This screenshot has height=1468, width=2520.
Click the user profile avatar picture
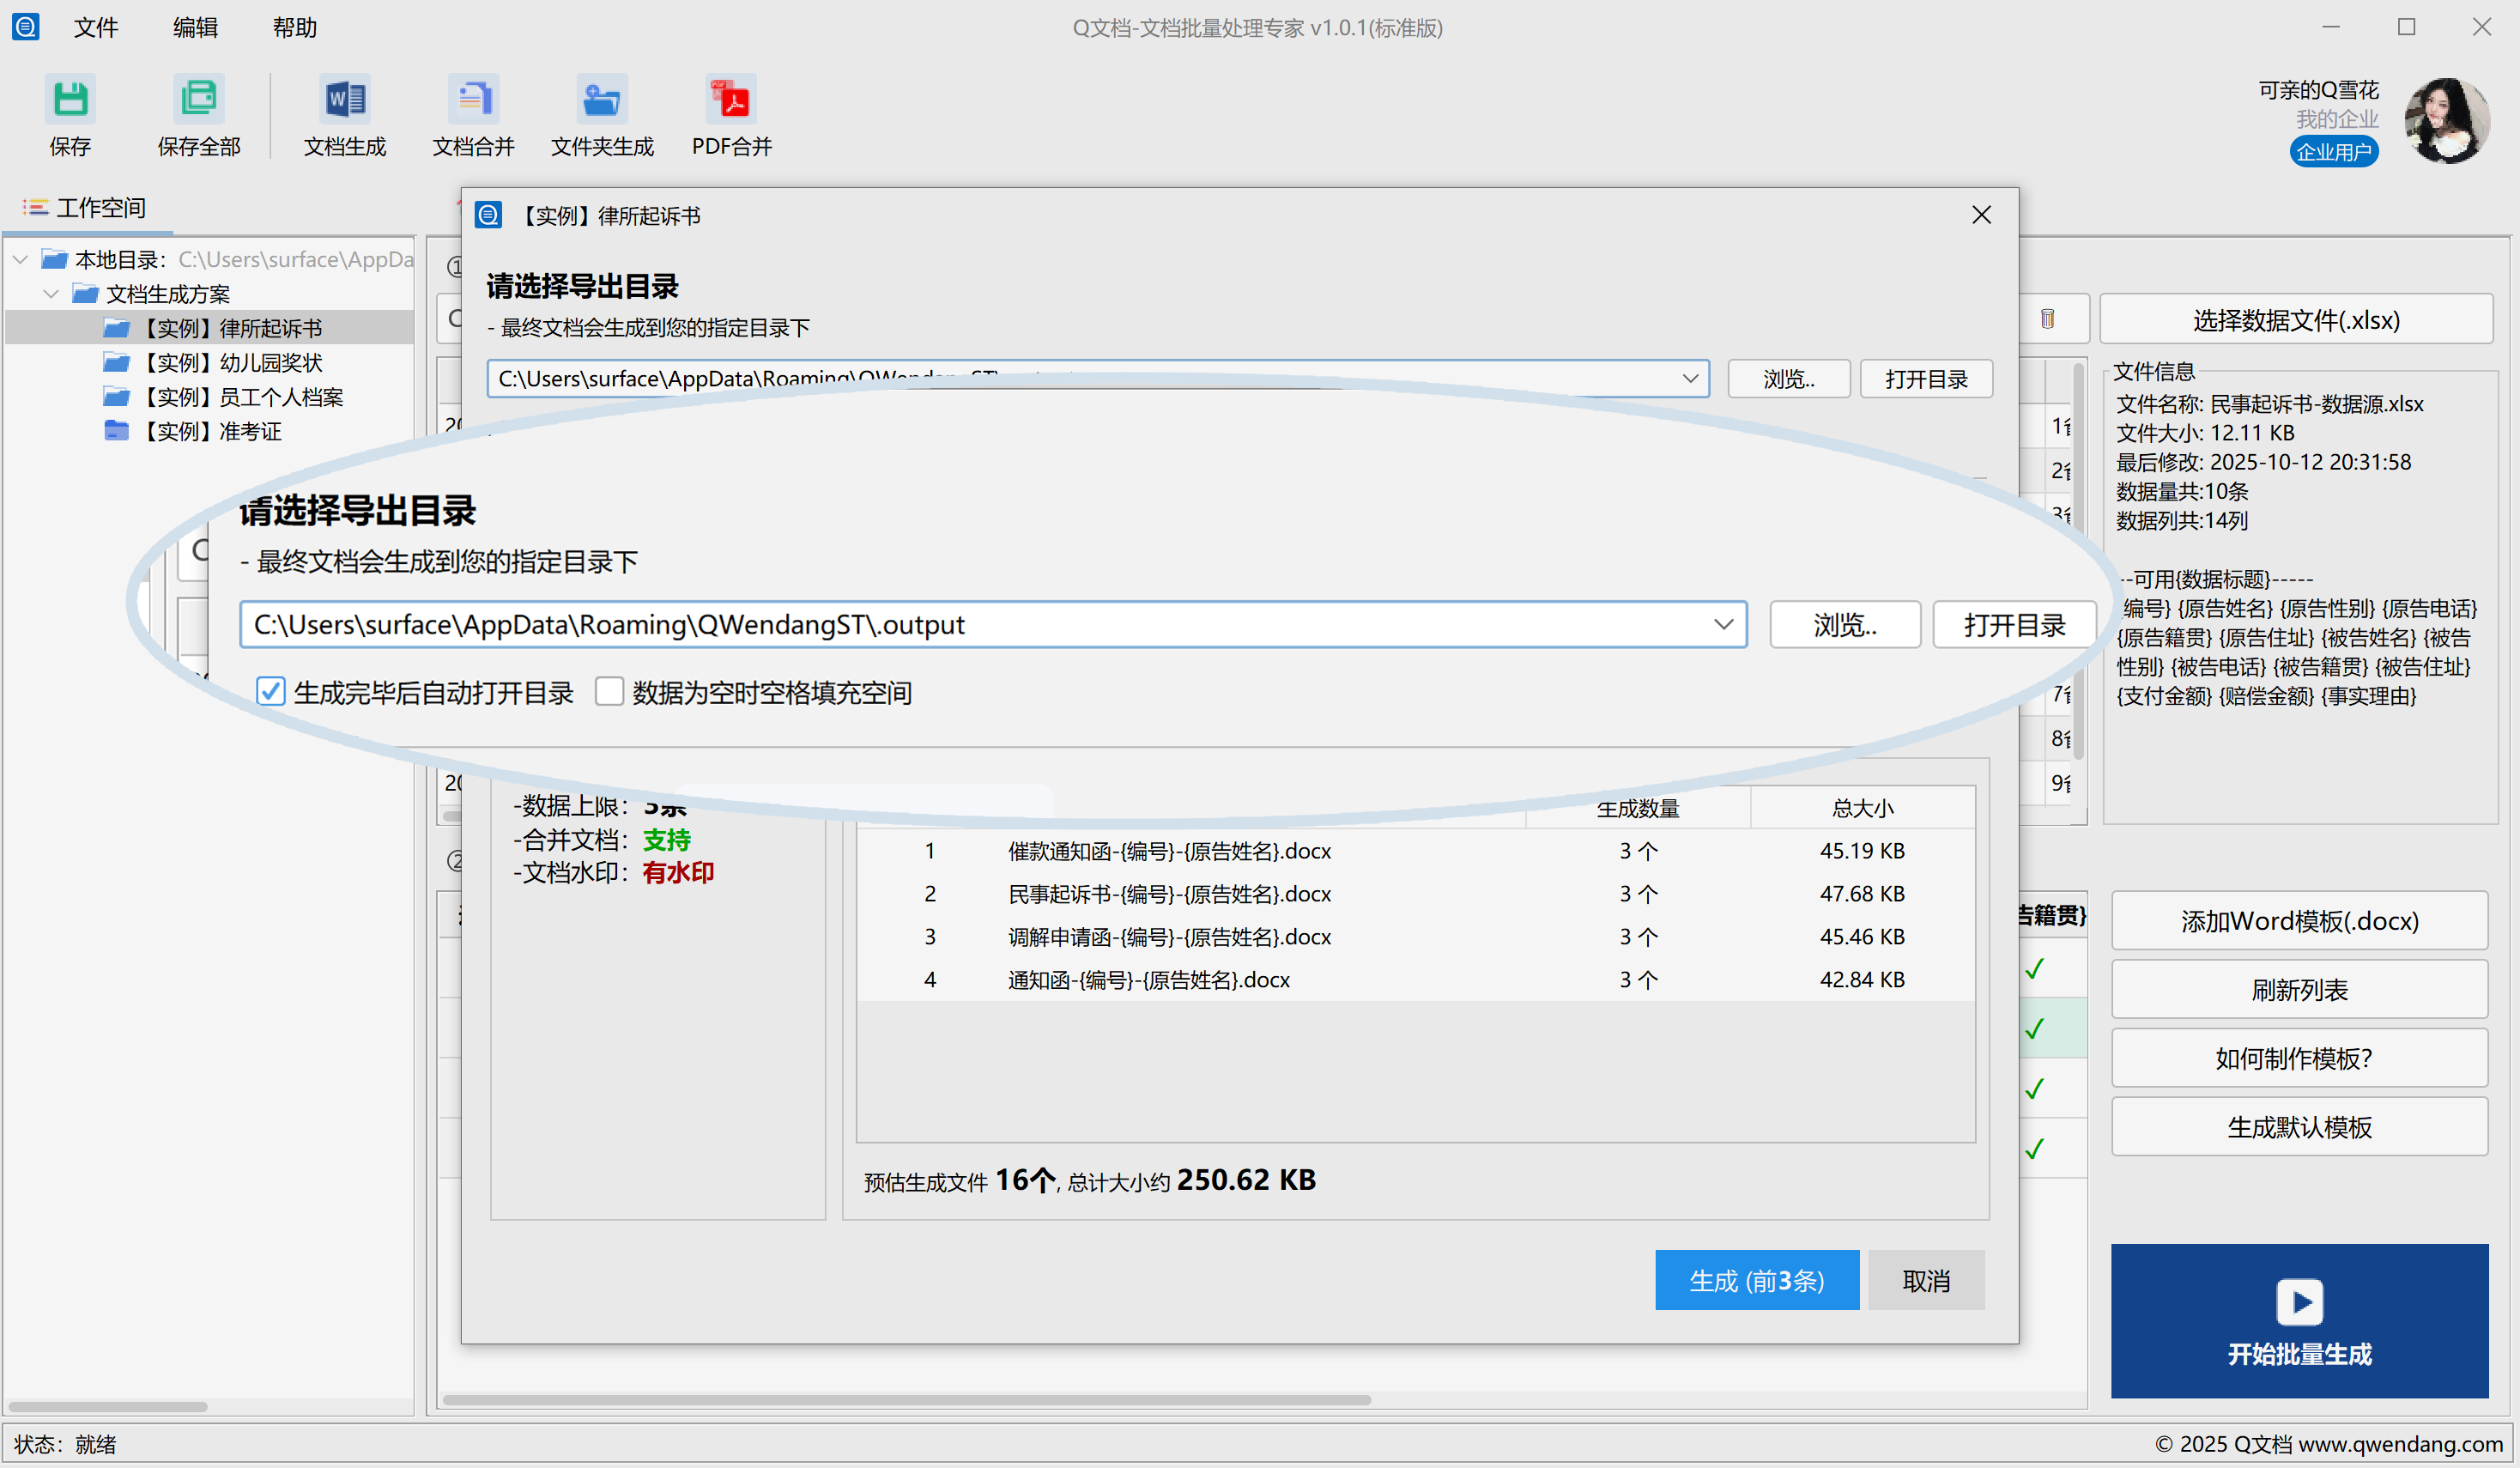(2446, 120)
